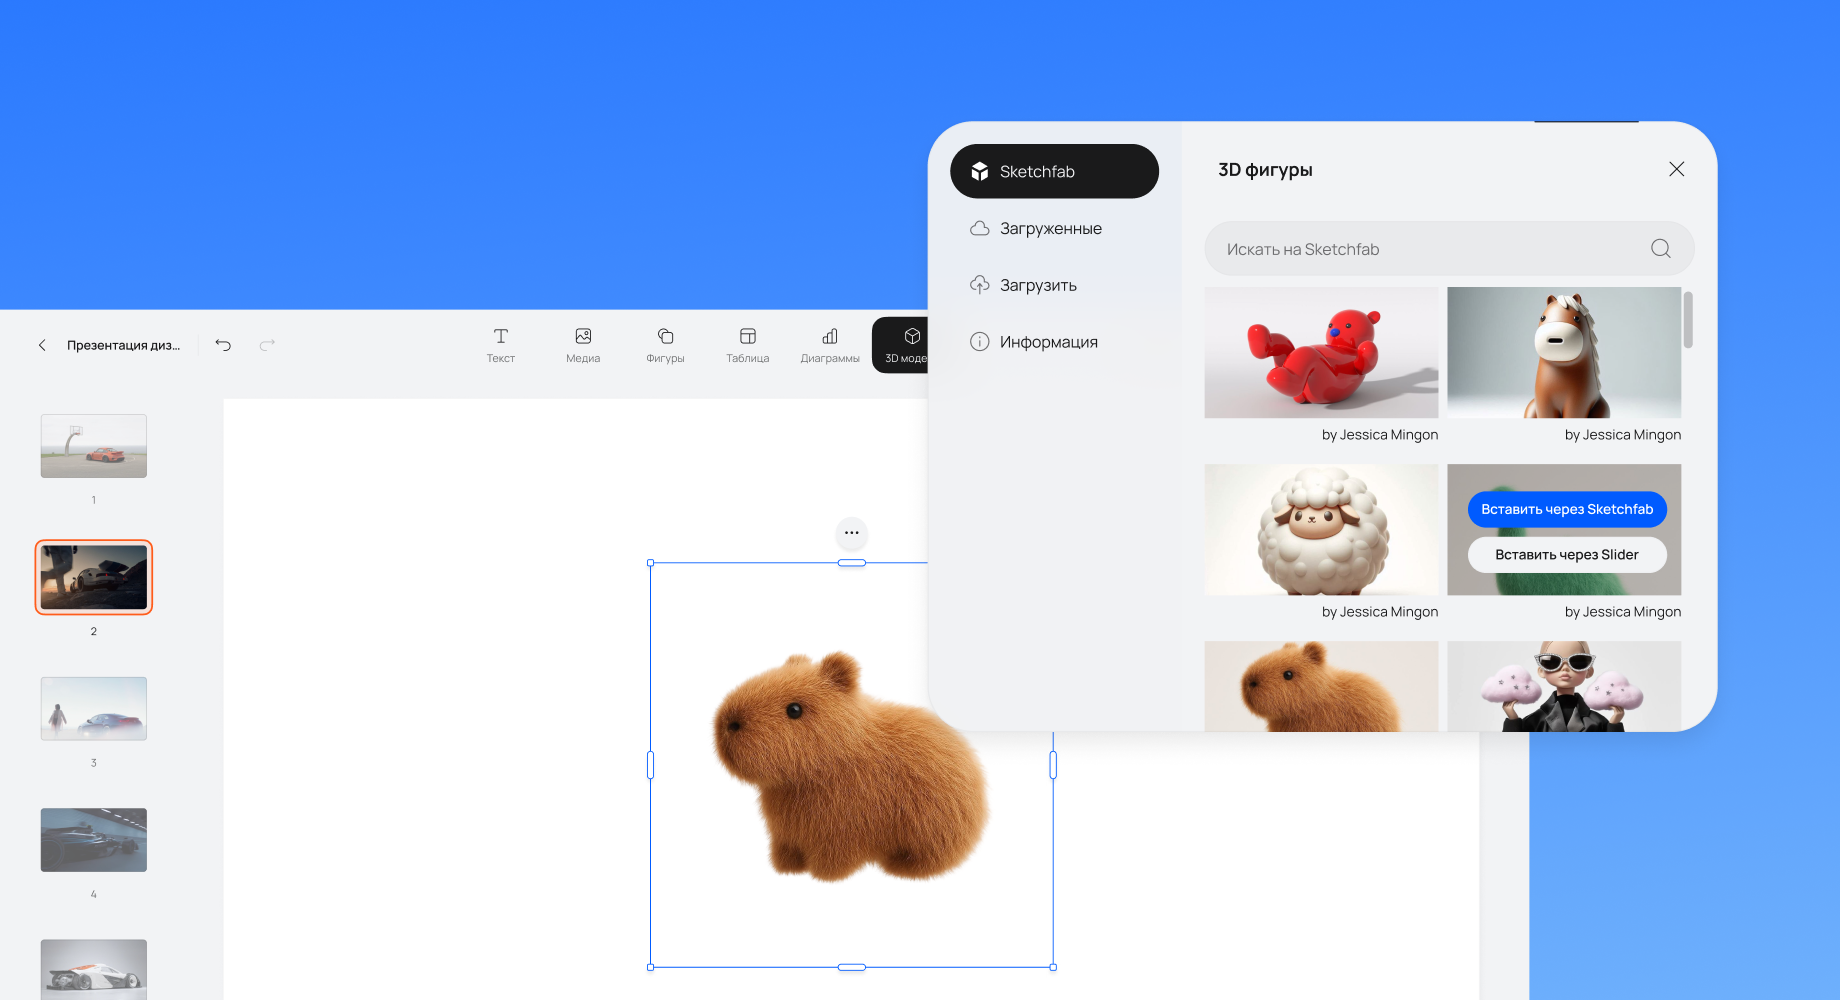Go back using the left chevron
The width and height of the screenshot is (1840, 1000).
click(x=42, y=345)
